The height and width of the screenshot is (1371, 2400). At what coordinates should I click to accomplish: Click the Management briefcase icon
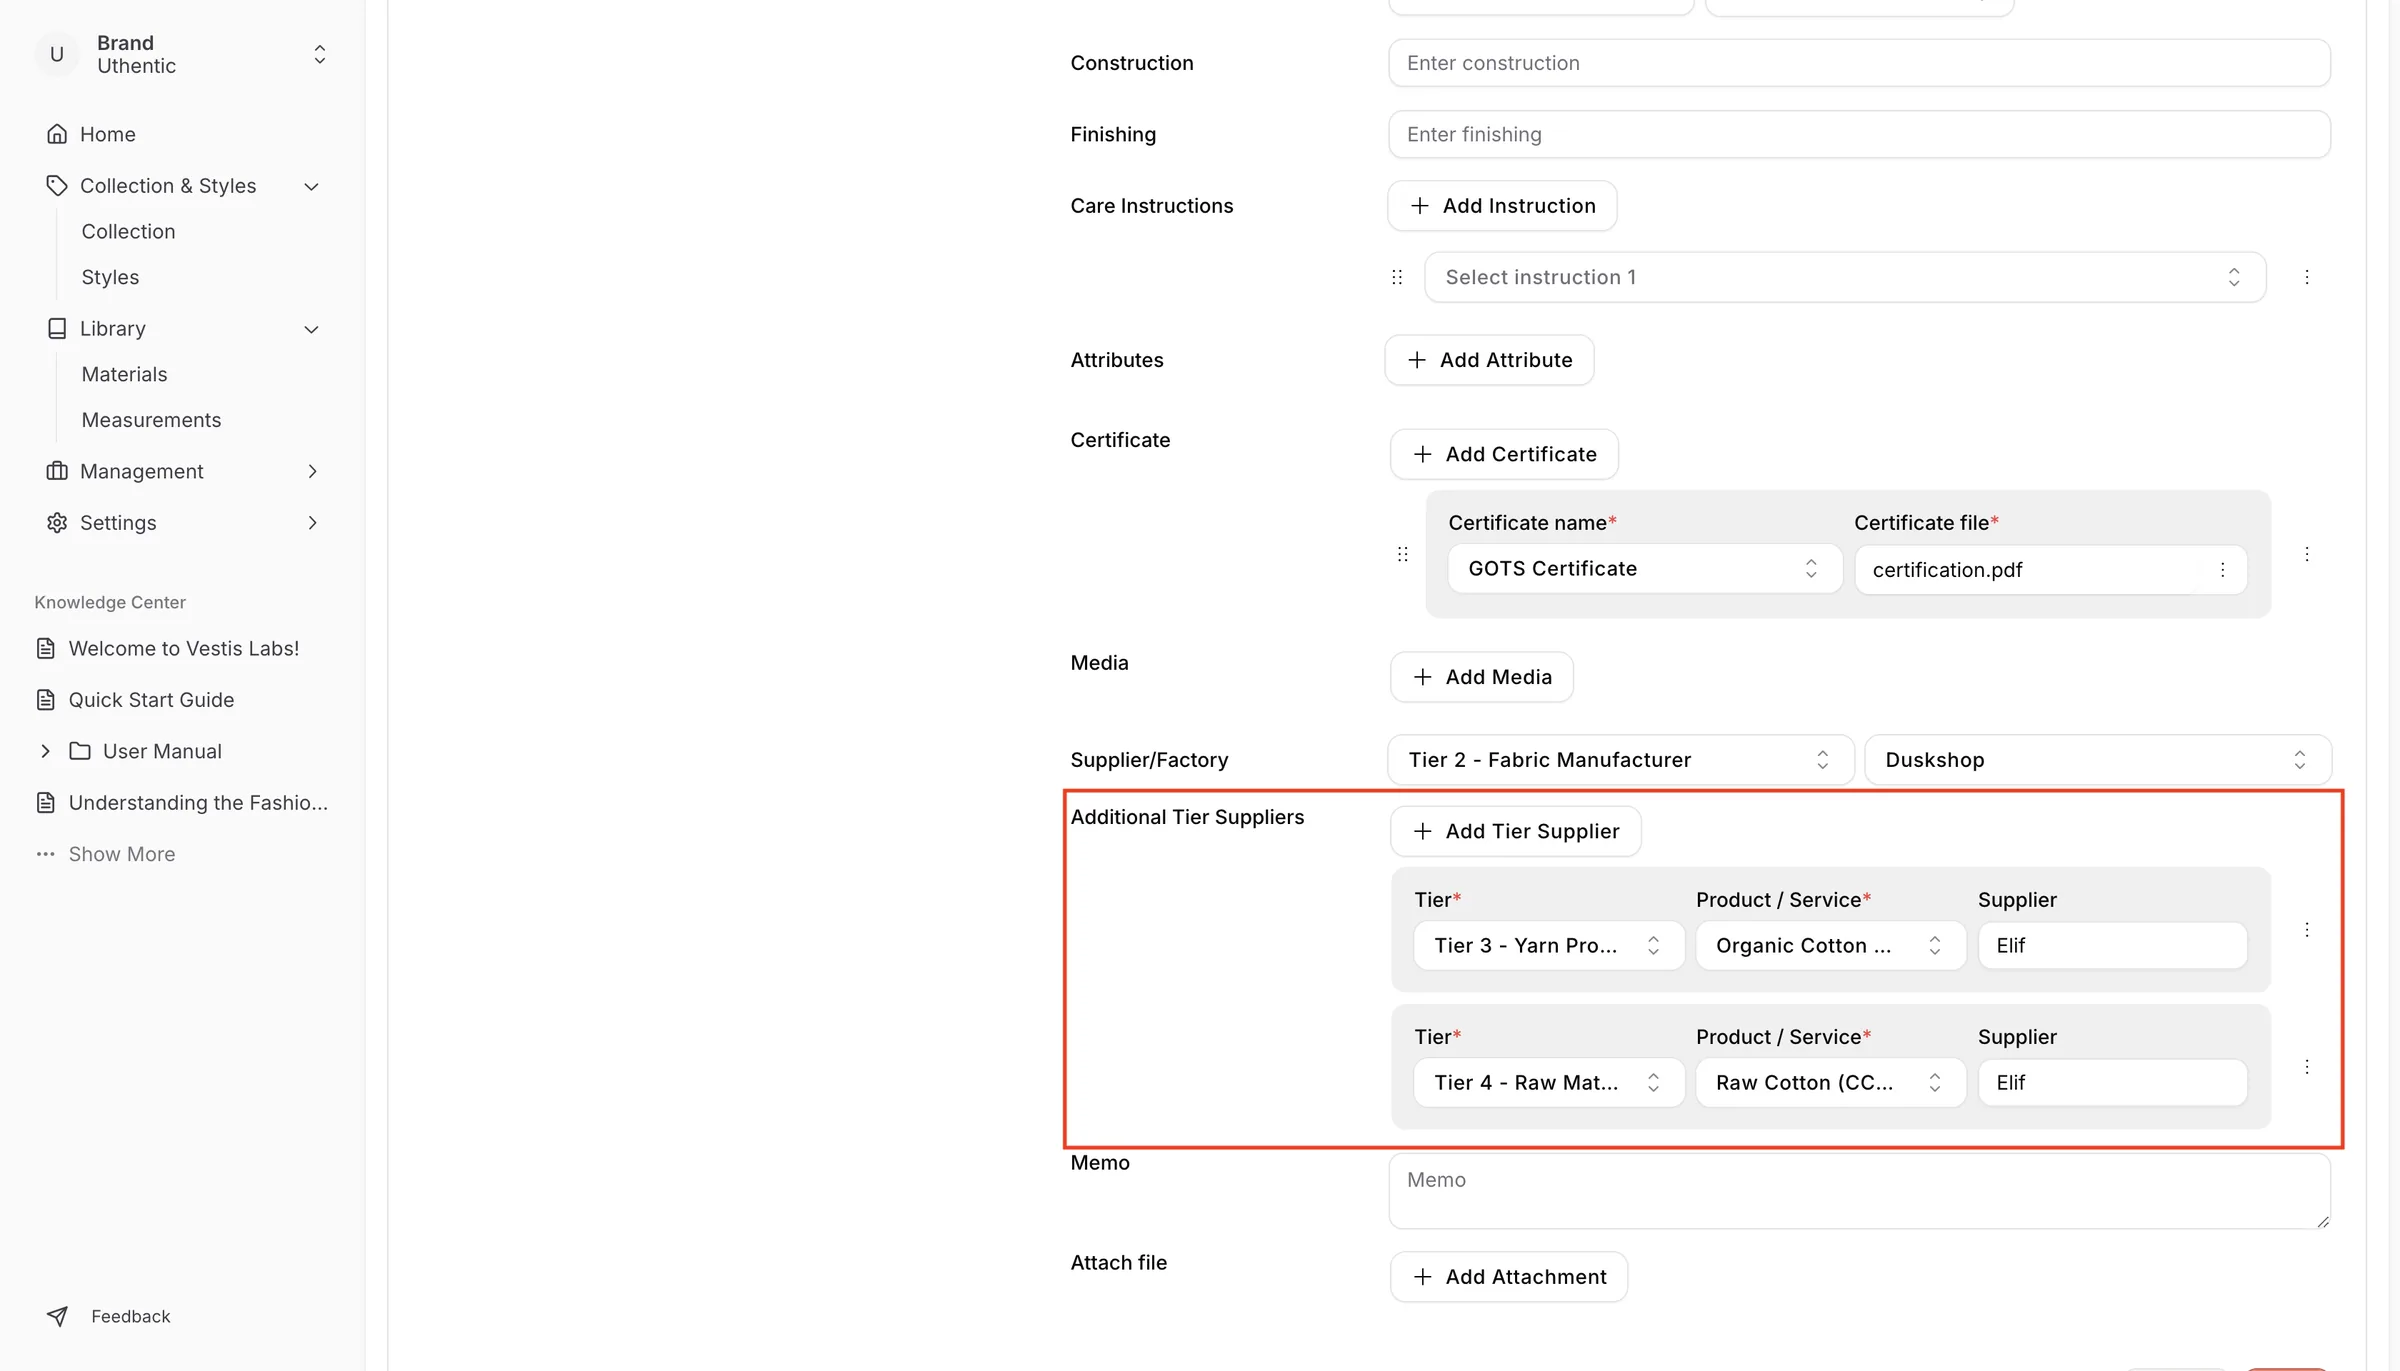[x=57, y=471]
